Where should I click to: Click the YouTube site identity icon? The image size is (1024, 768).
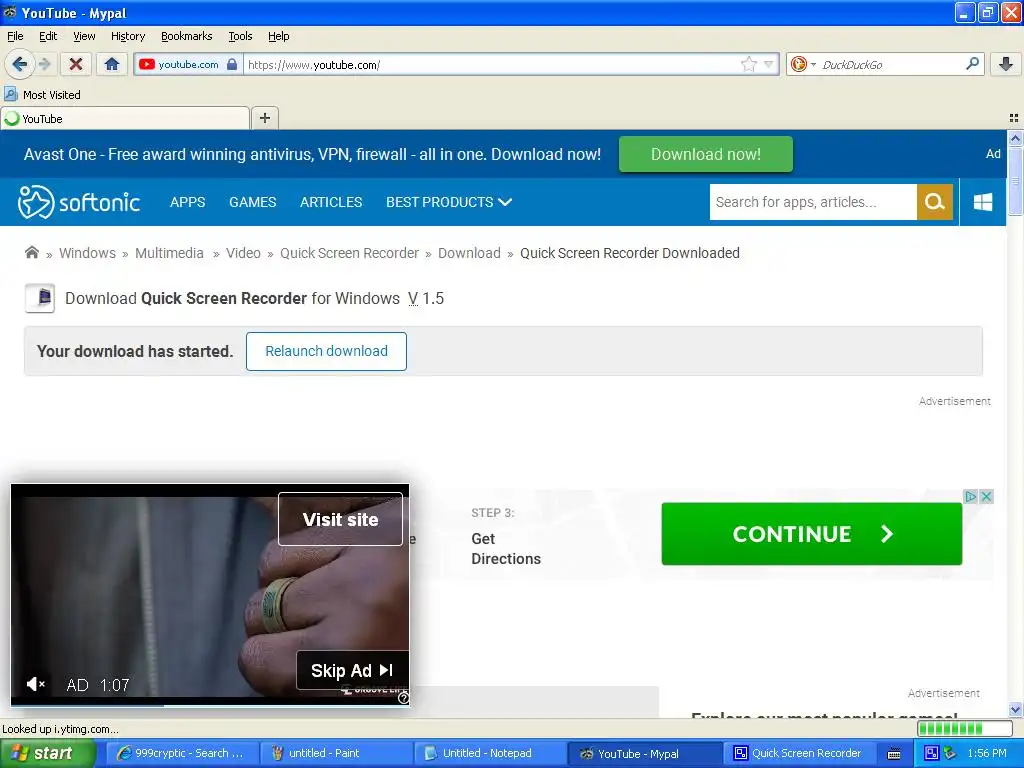pos(147,64)
